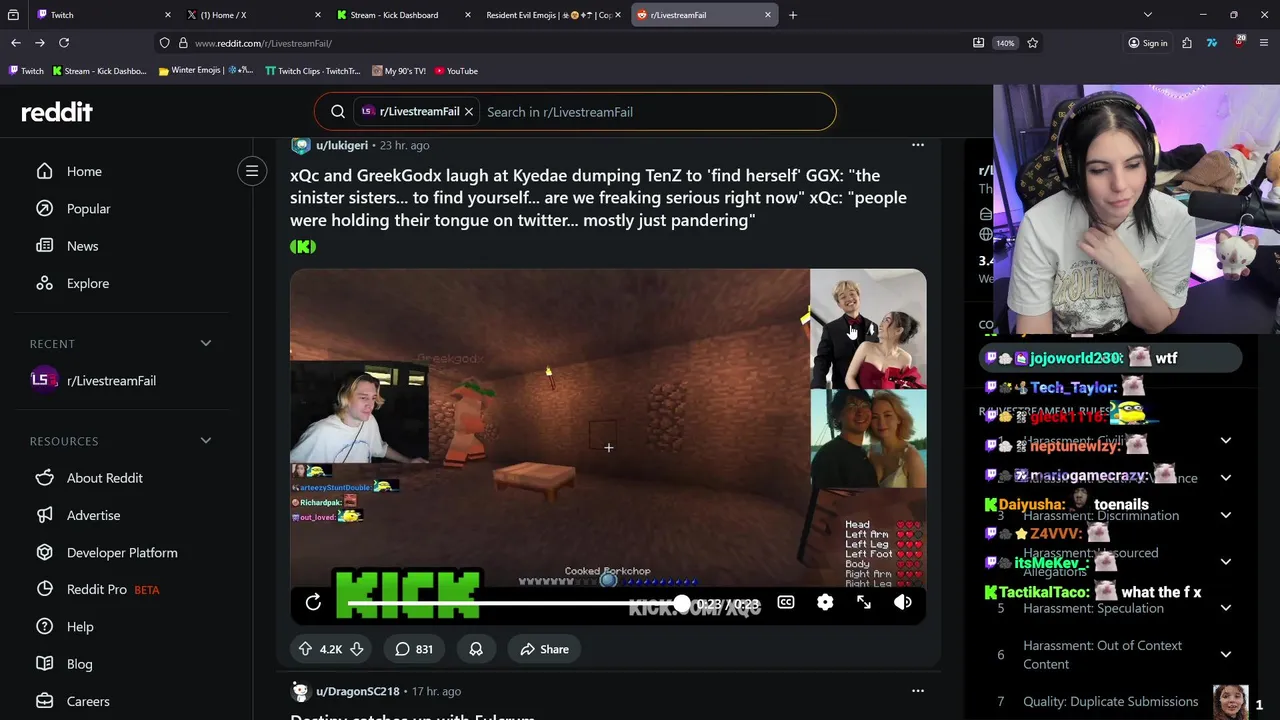
Task: Open the tab search dropdown
Action: pos(1148,15)
